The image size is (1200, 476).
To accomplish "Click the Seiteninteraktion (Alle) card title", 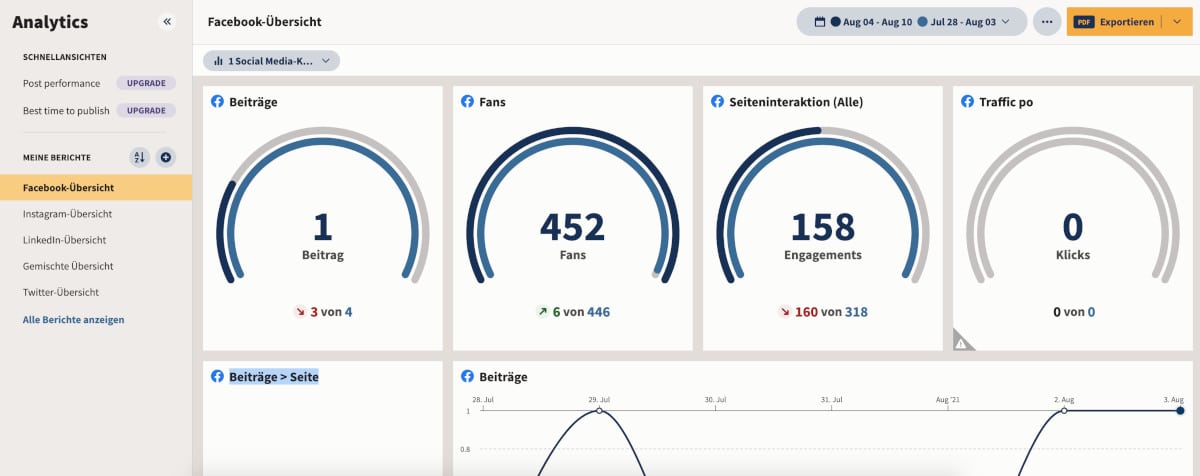I will pyautogui.click(x=796, y=102).
